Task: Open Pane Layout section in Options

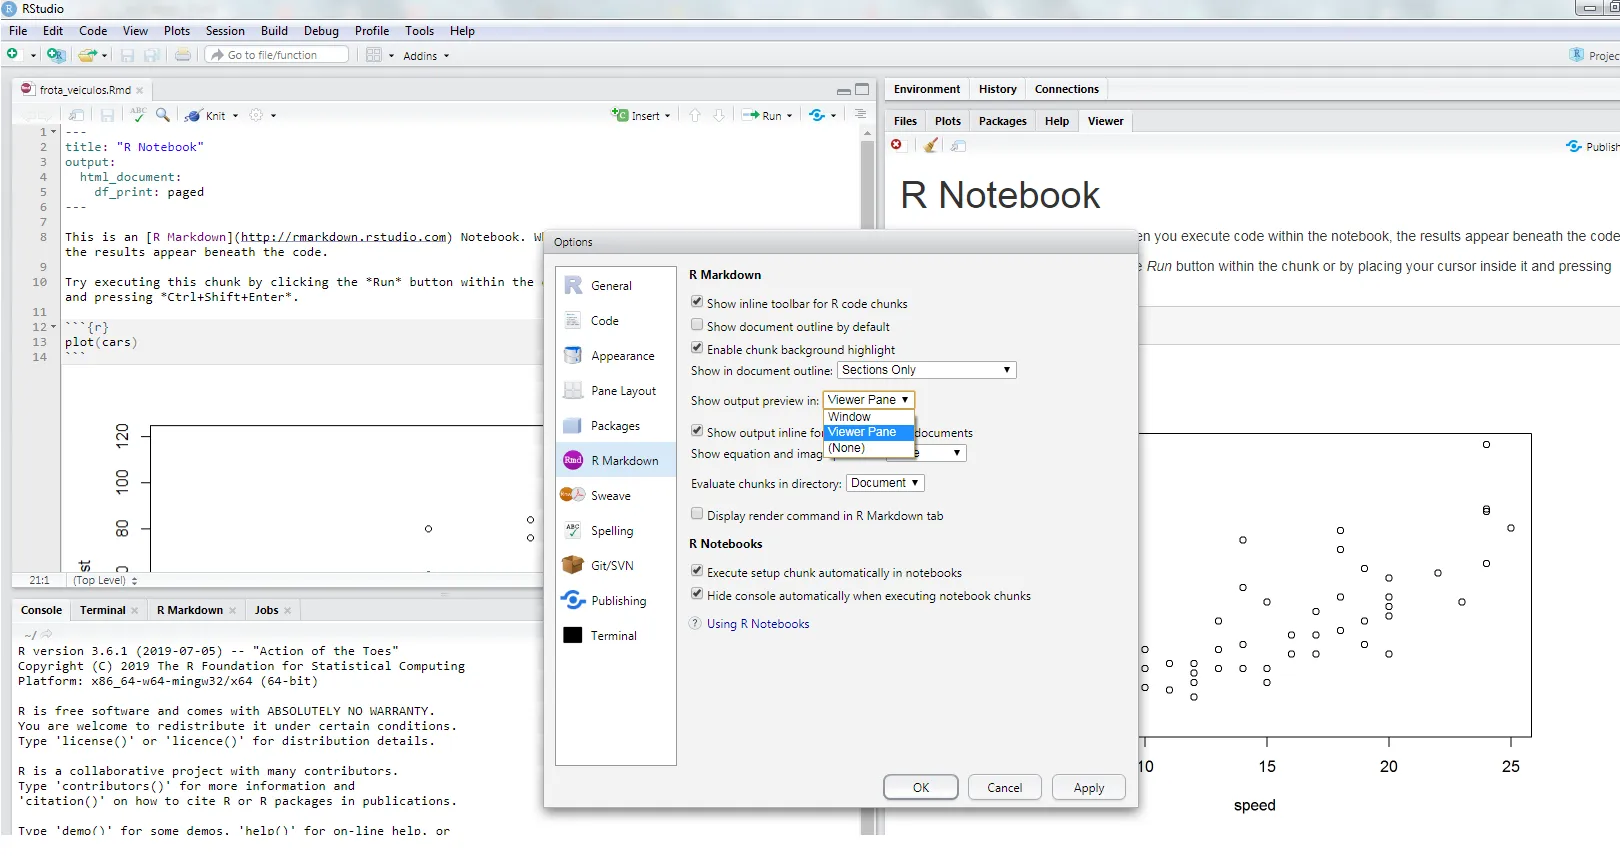Action: pos(615,390)
